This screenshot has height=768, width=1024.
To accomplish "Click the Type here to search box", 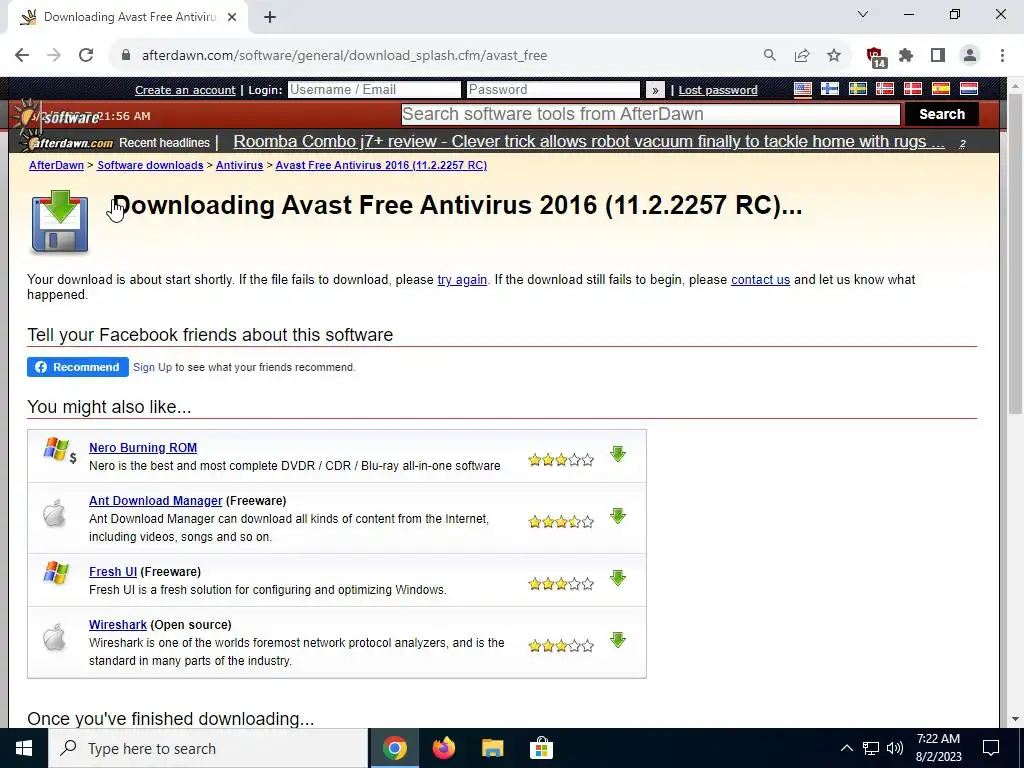I will 208,748.
